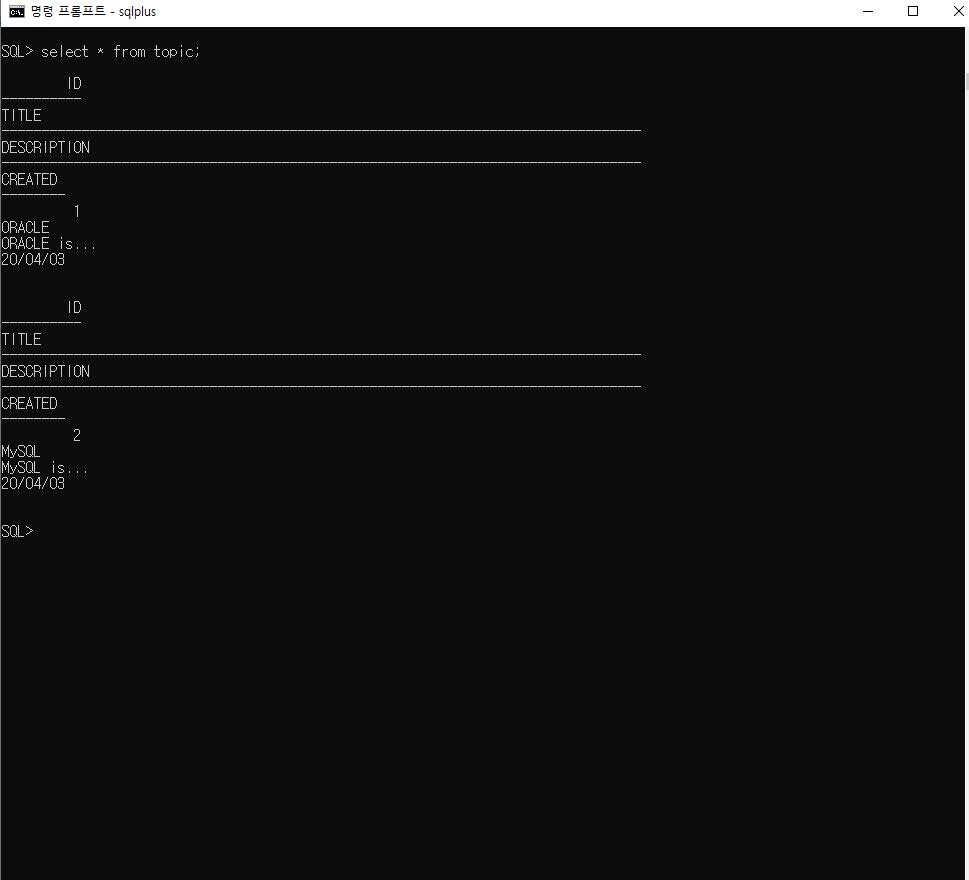Click the 'select * from topic;' command text
The width and height of the screenshot is (969, 880).
click(x=121, y=52)
